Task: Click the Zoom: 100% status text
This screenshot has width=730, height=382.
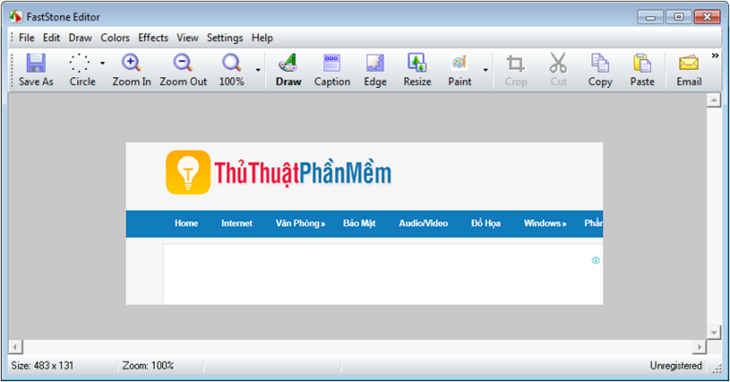Action: (x=148, y=366)
